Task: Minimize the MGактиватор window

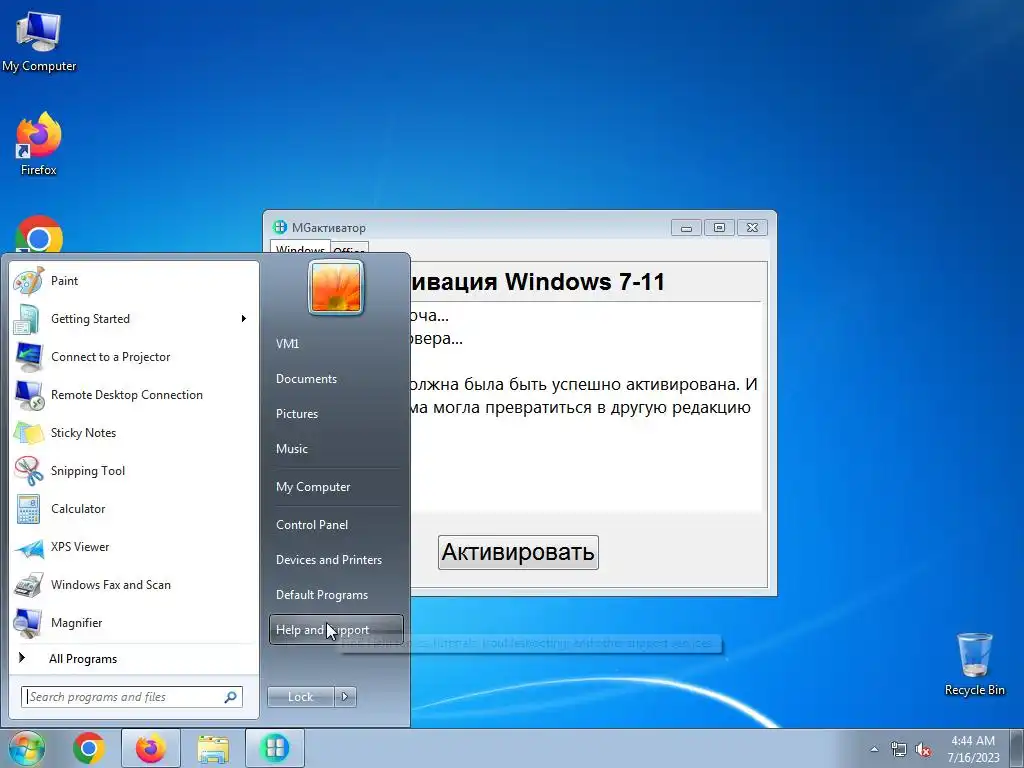Action: coord(686,228)
